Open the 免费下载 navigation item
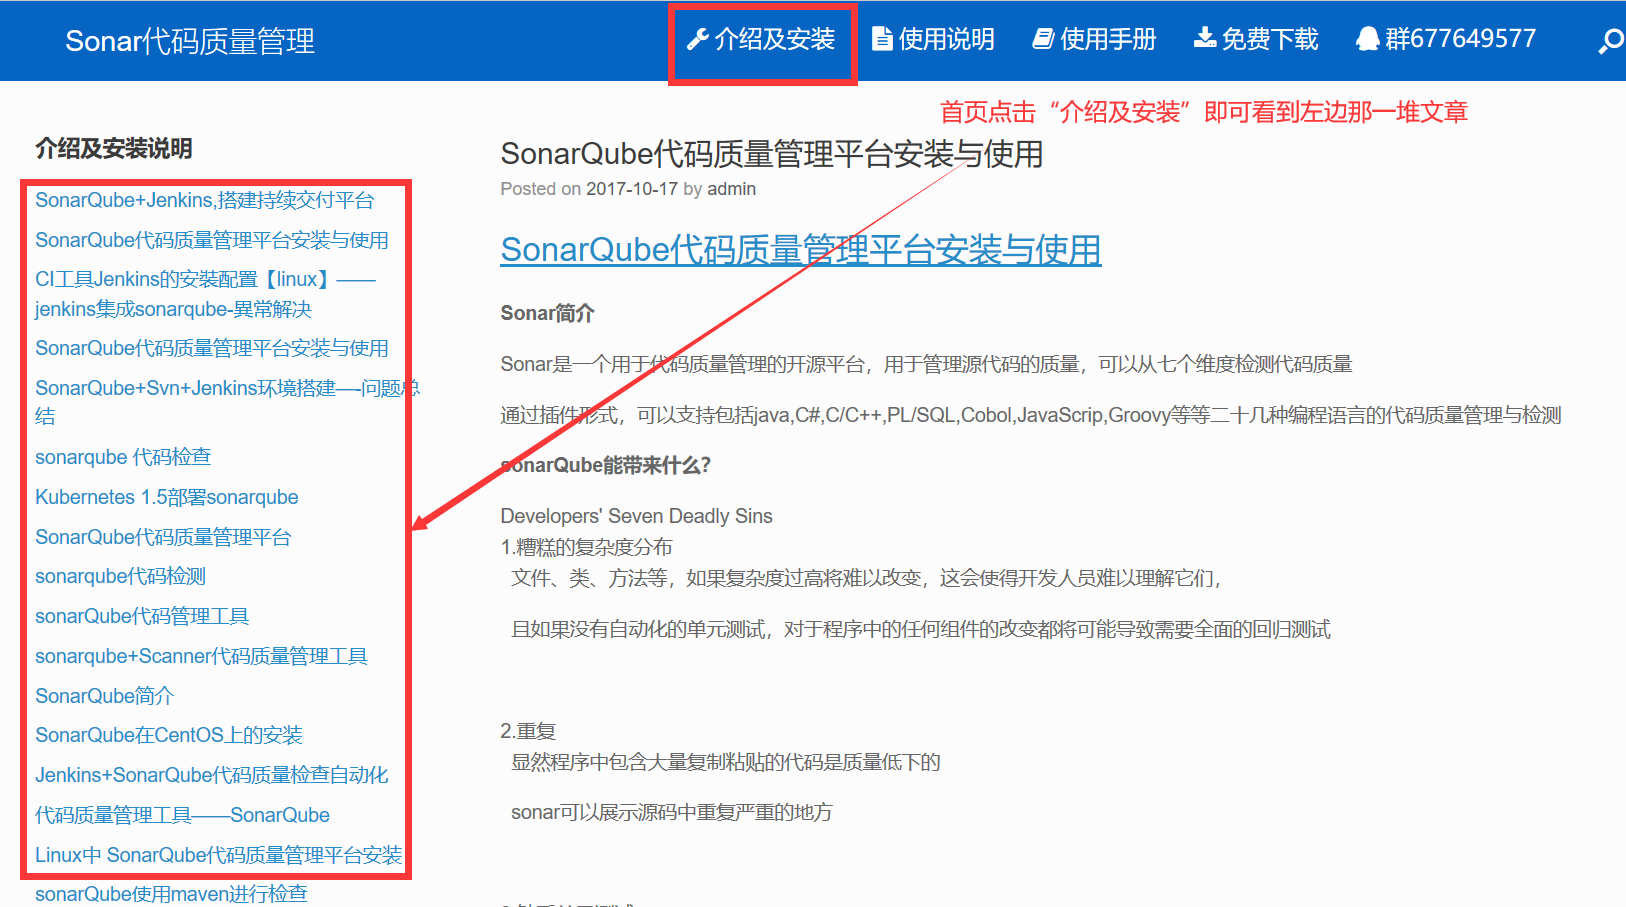This screenshot has height=907, width=1626. coord(1272,38)
